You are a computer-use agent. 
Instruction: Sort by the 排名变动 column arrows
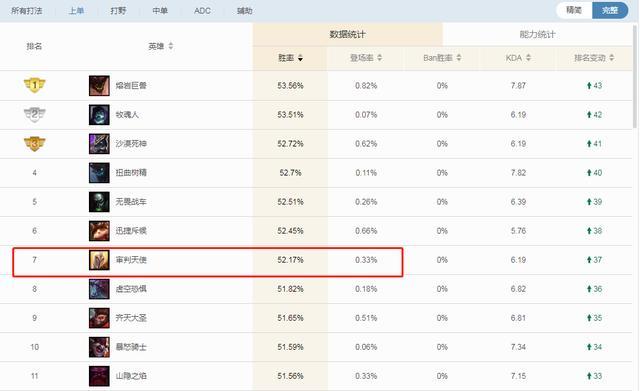point(611,58)
